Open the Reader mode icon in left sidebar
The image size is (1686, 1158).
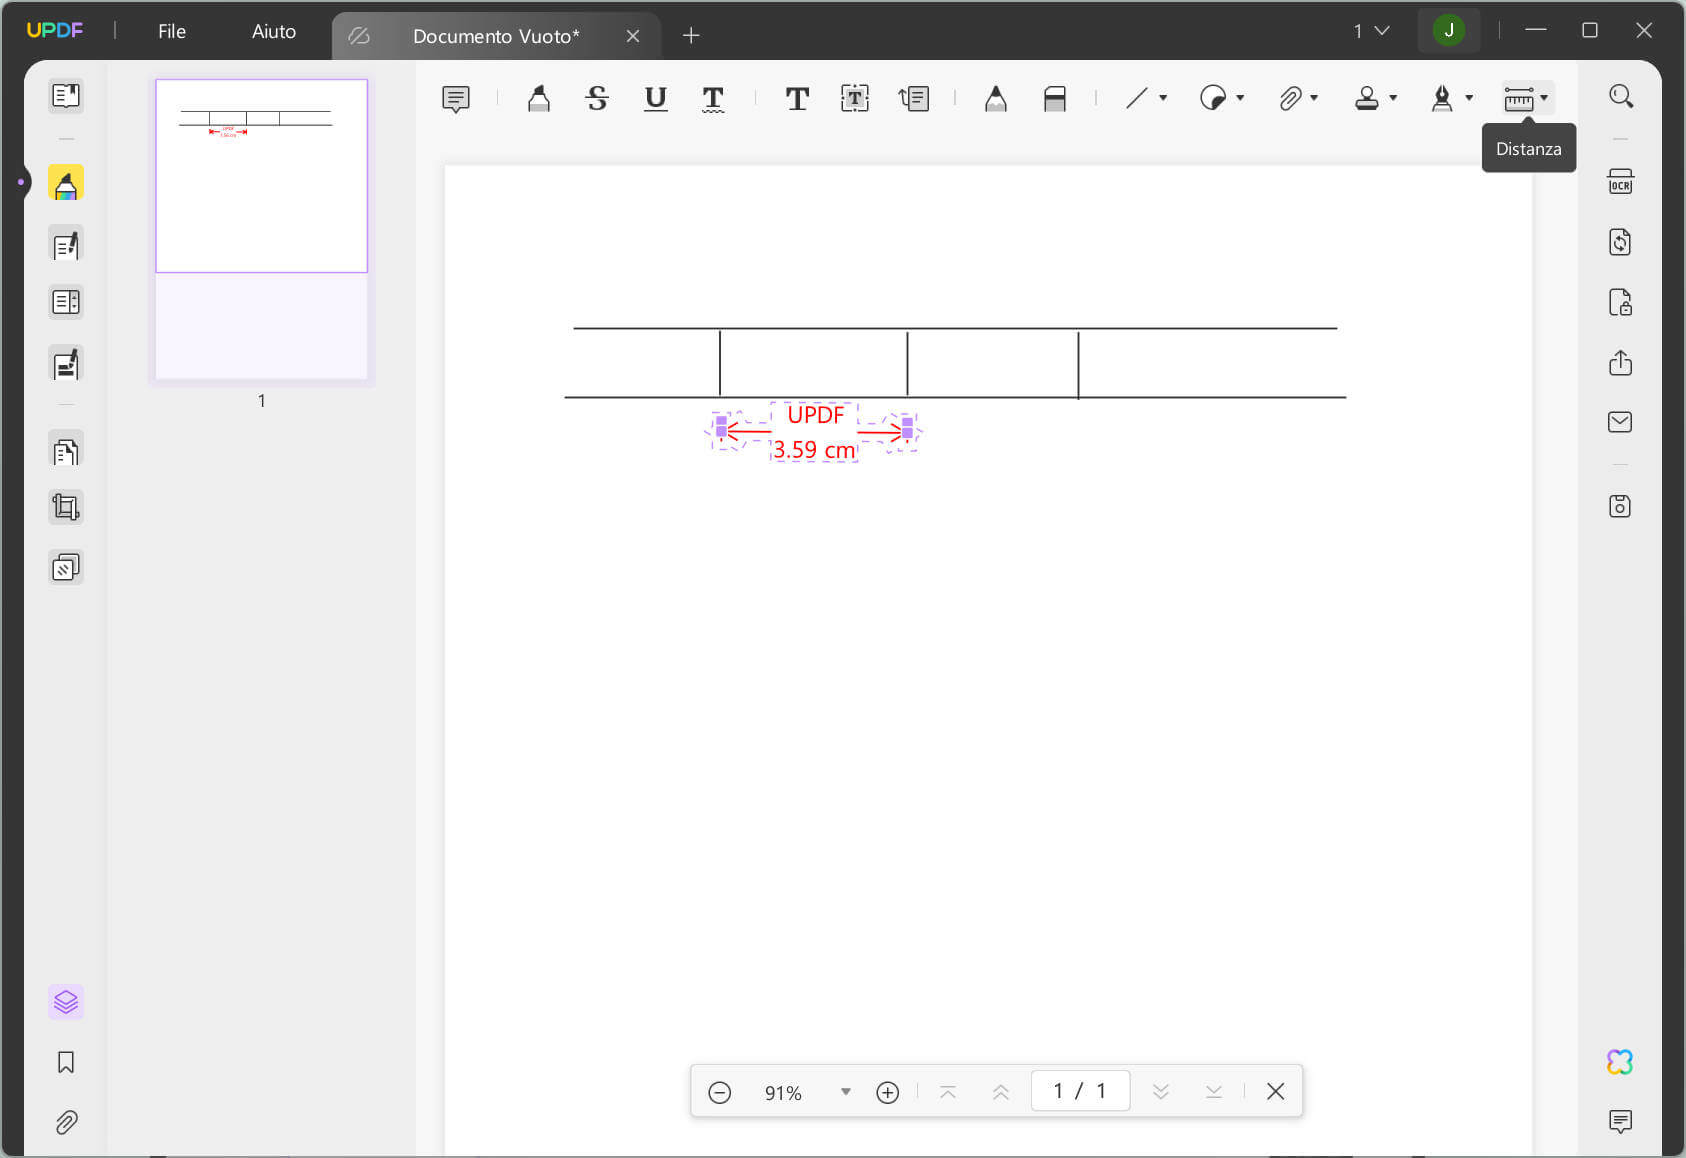tap(66, 96)
